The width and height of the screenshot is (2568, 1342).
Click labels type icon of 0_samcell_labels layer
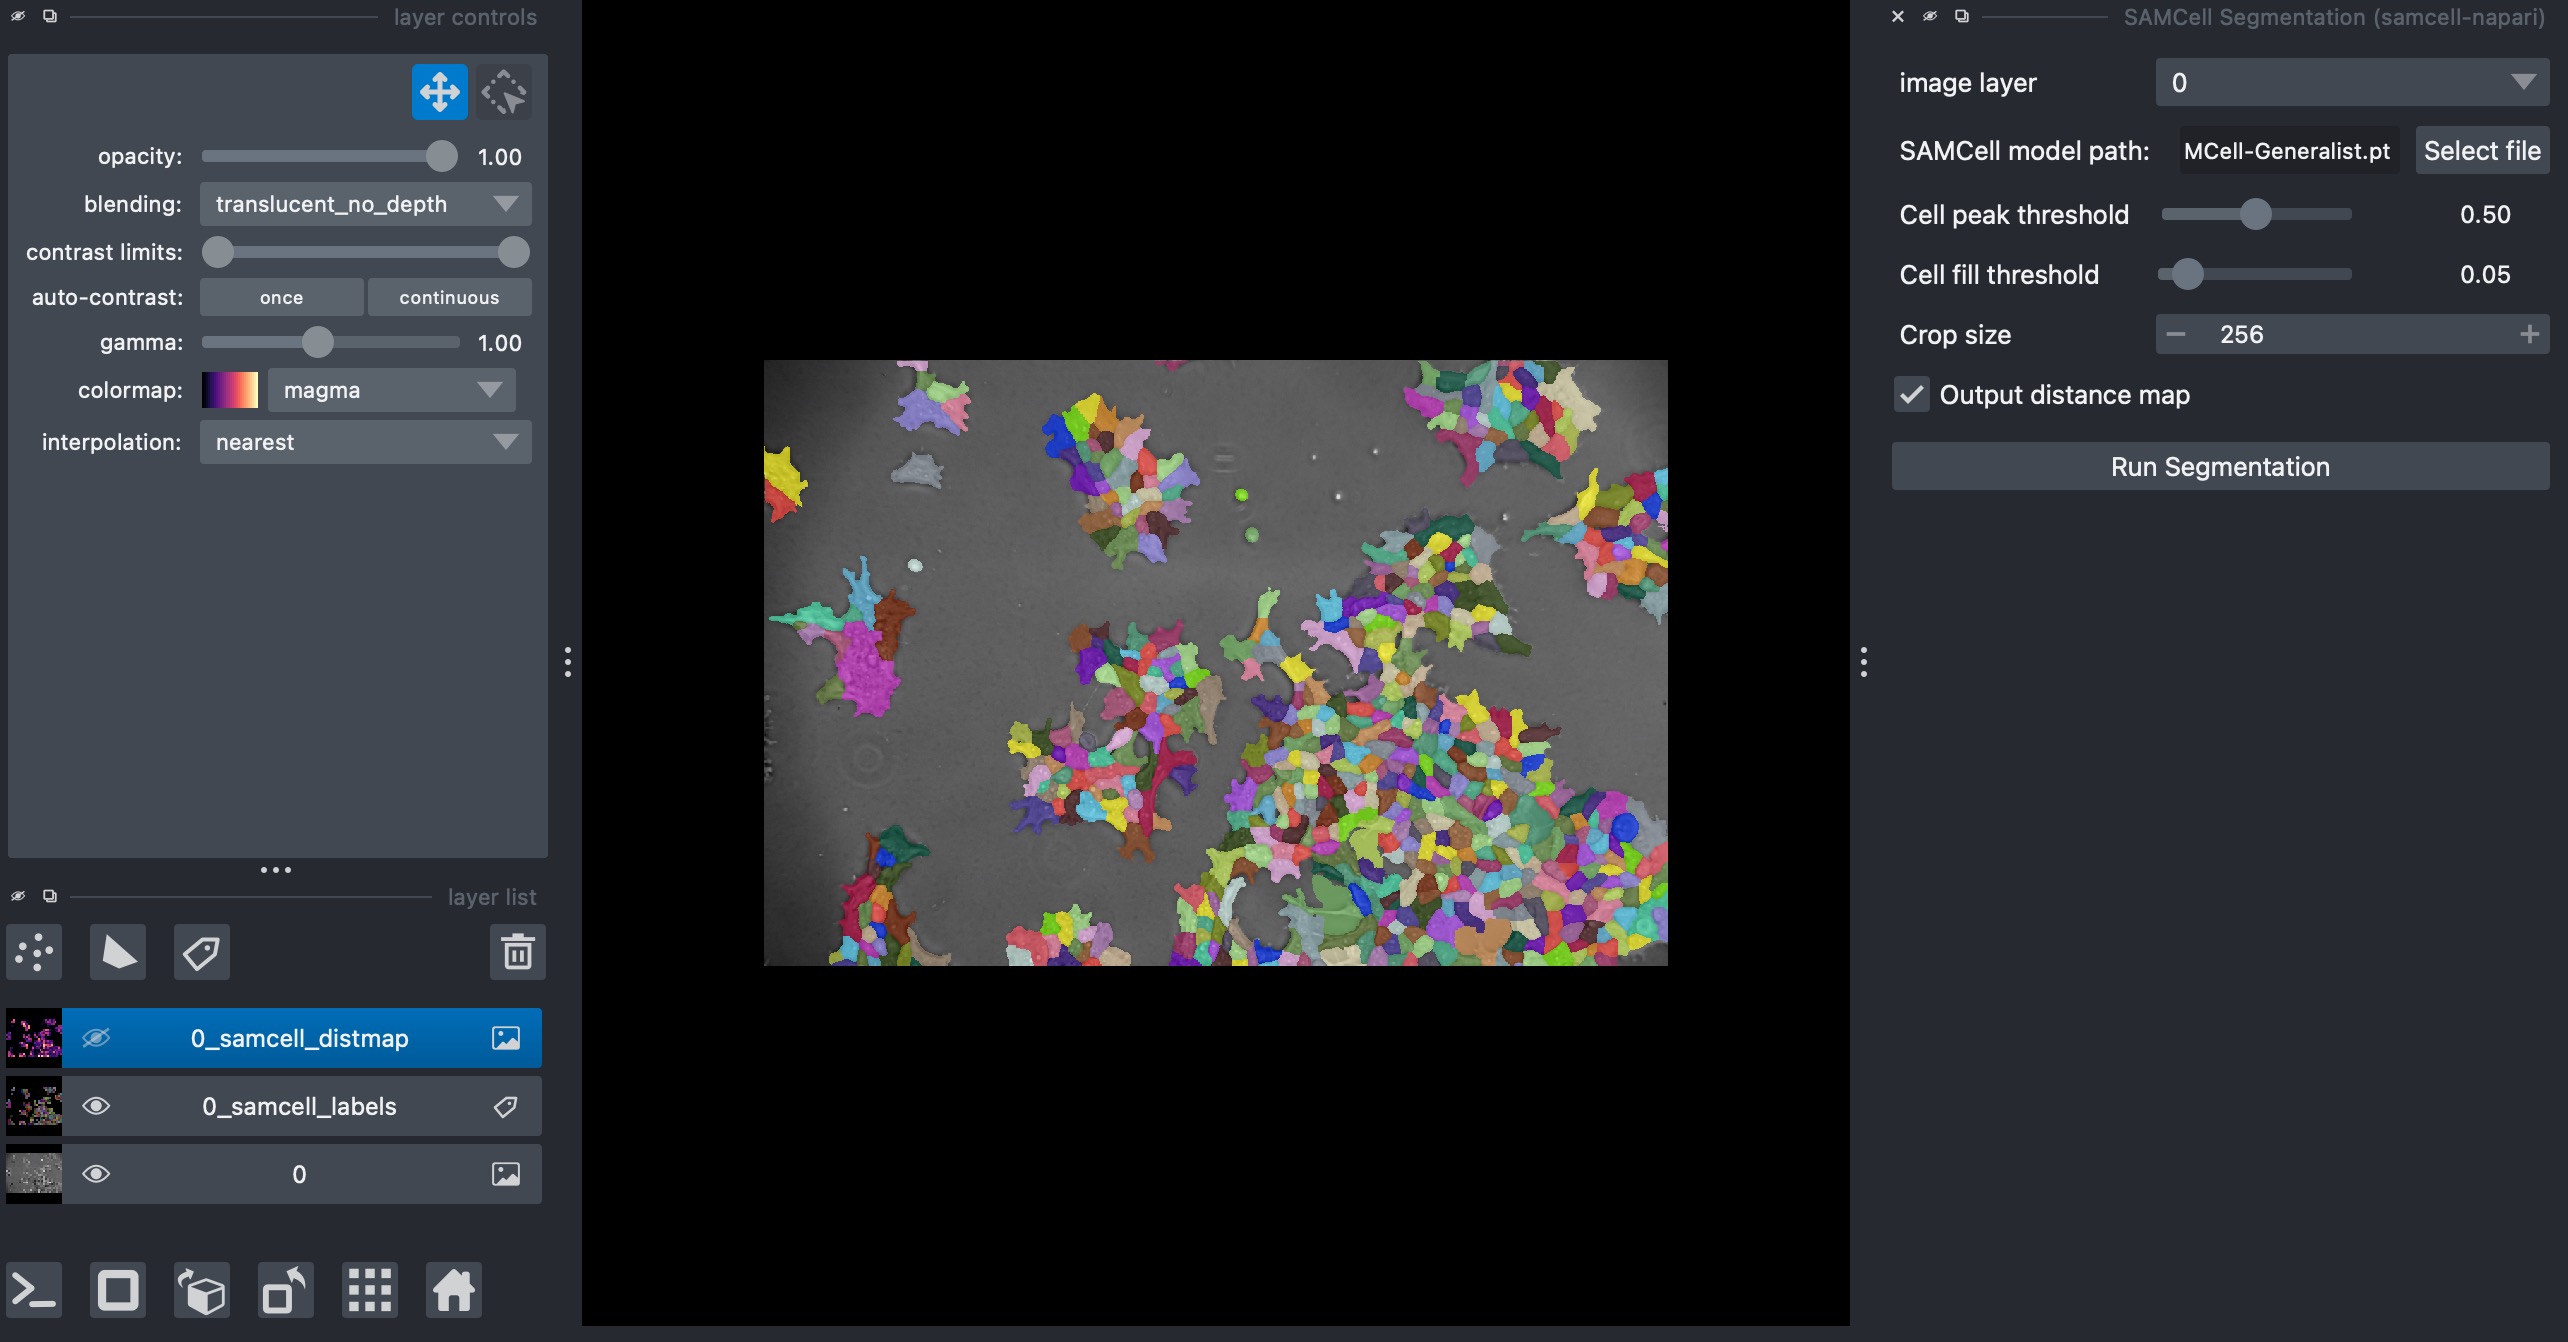[x=506, y=1106]
